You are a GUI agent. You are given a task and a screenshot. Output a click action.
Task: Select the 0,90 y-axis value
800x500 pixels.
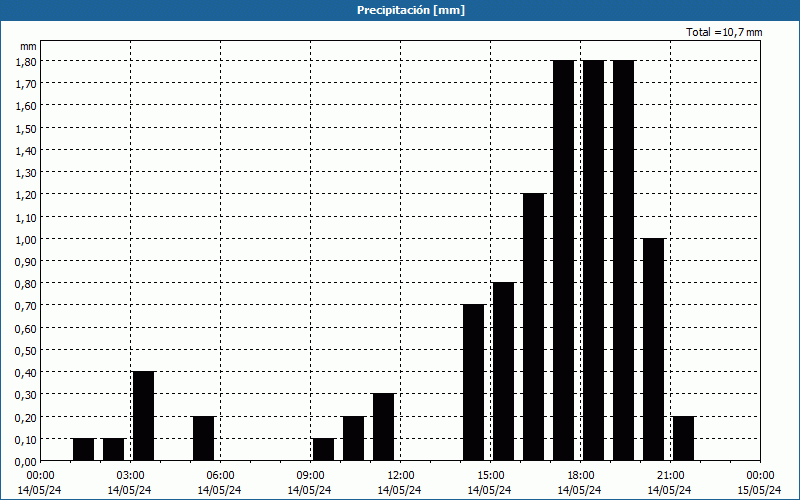tap(26, 262)
